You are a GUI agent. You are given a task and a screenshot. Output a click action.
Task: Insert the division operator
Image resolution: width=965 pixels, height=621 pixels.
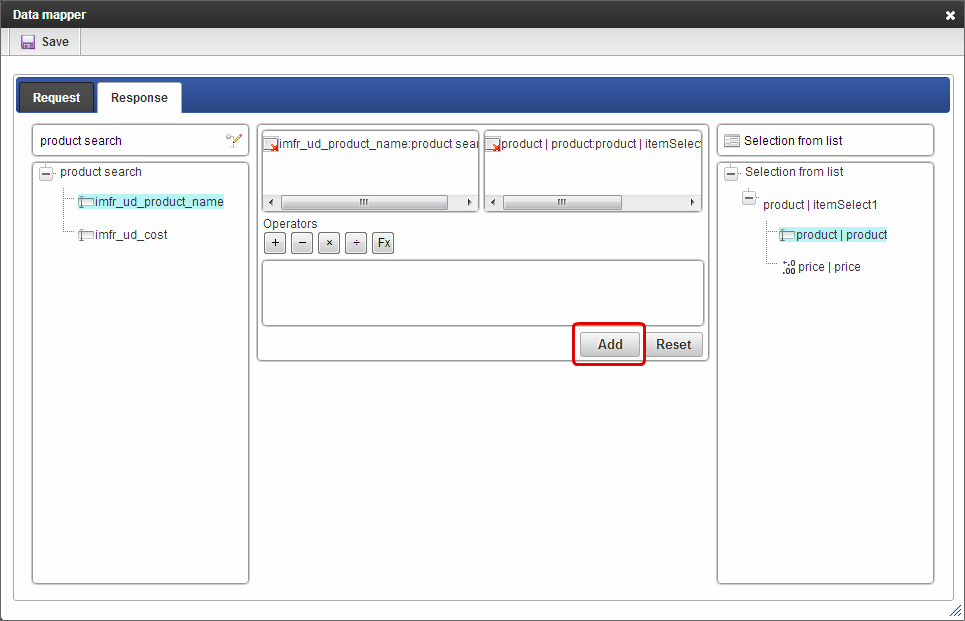[x=356, y=243]
